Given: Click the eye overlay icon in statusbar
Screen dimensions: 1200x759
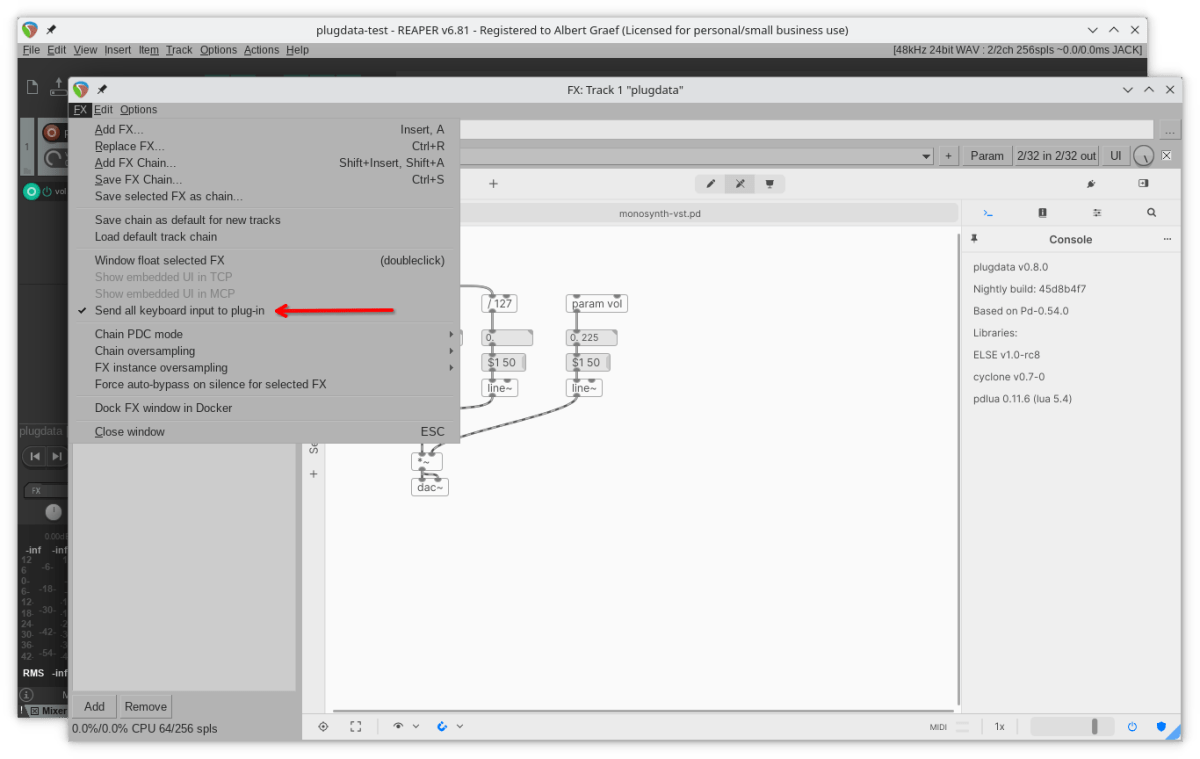Looking at the screenshot, I should point(398,727).
